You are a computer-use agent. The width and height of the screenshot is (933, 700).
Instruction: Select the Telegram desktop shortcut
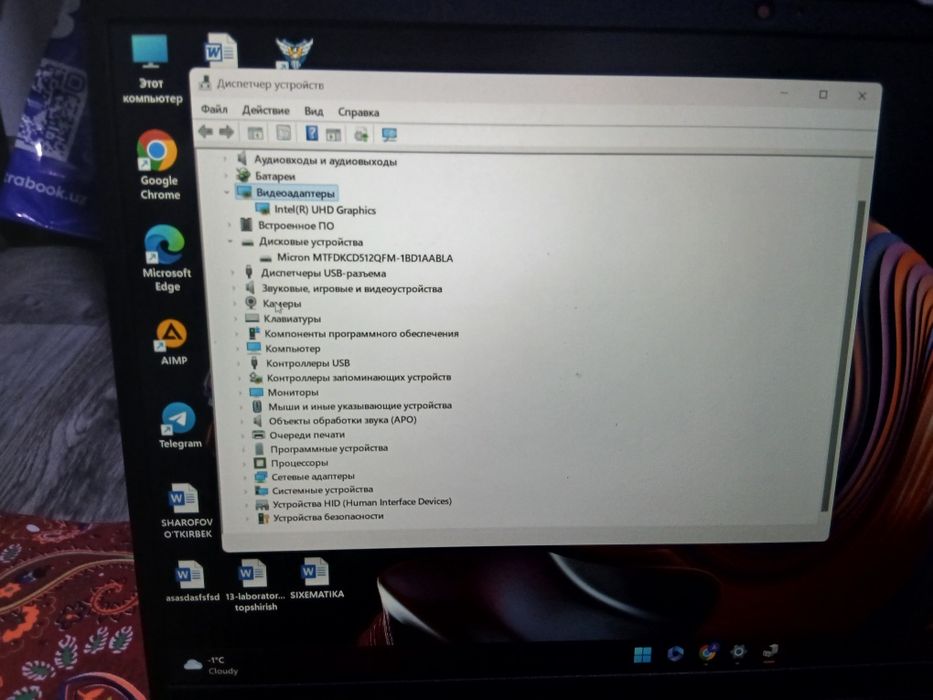point(179,425)
